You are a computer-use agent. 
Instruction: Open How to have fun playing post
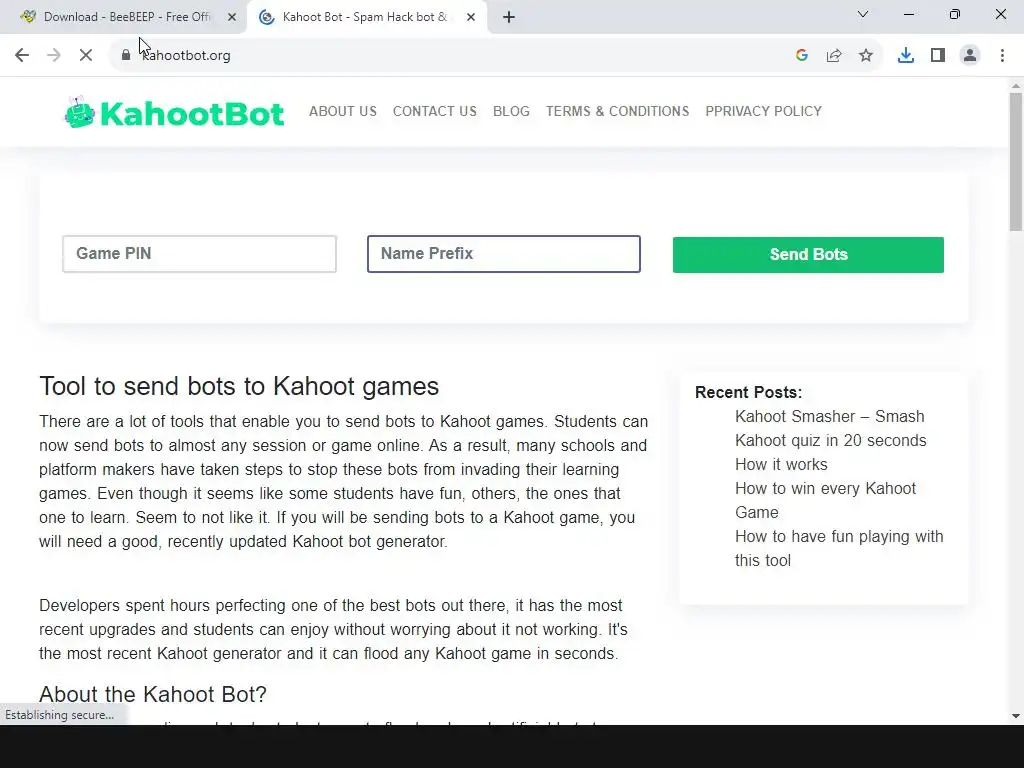click(839, 548)
